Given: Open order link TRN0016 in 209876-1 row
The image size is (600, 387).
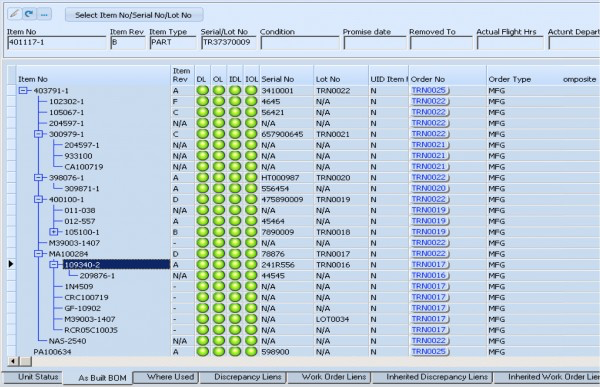Looking at the screenshot, I should [x=429, y=275].
